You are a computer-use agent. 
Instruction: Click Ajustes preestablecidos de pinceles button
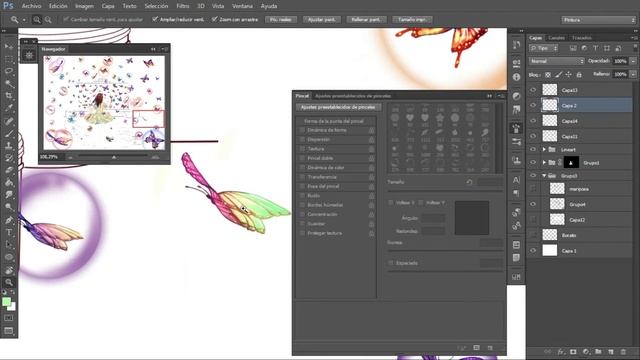pyautogui.click(x=338, y=107)
